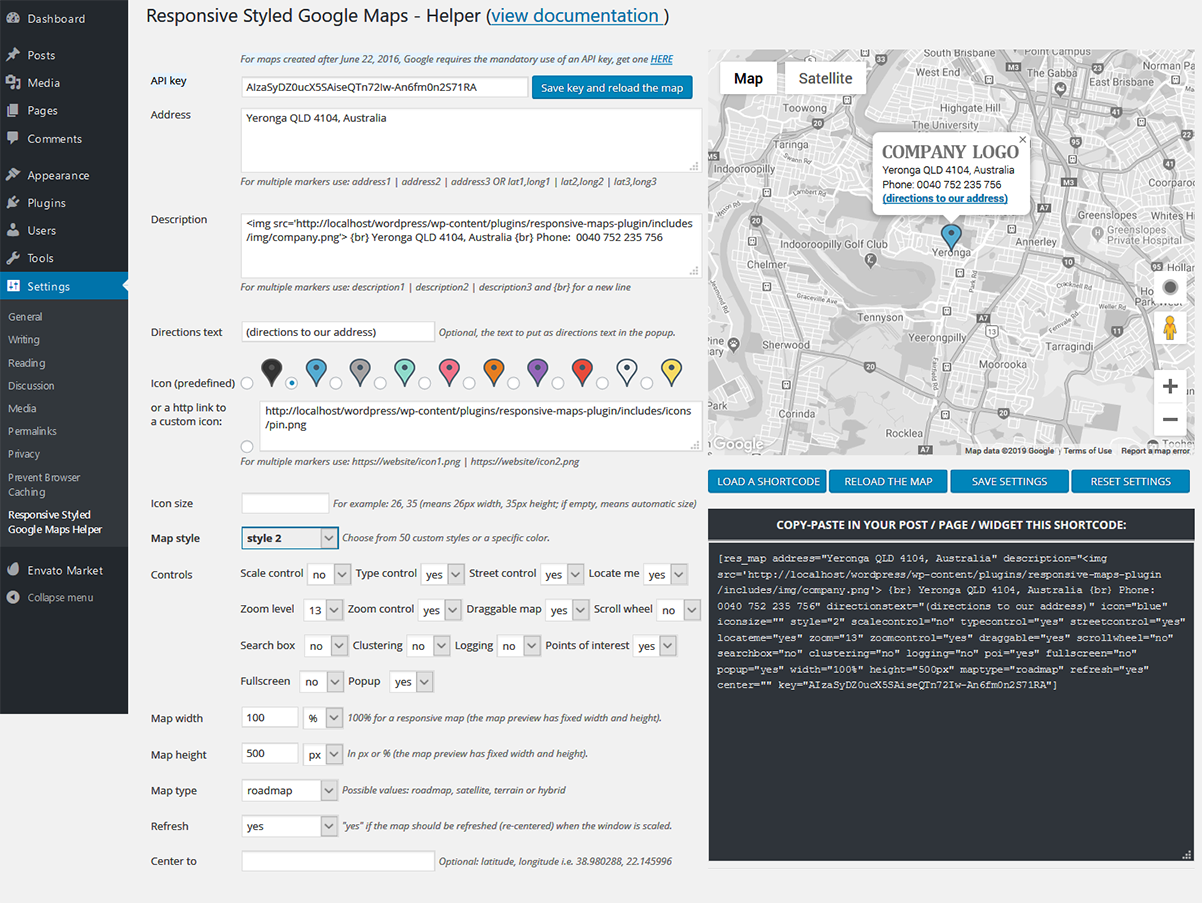Click the Pages icon in sidebar
The width and height of the screenshot is (1202, 903).
(x=13, y=111)
